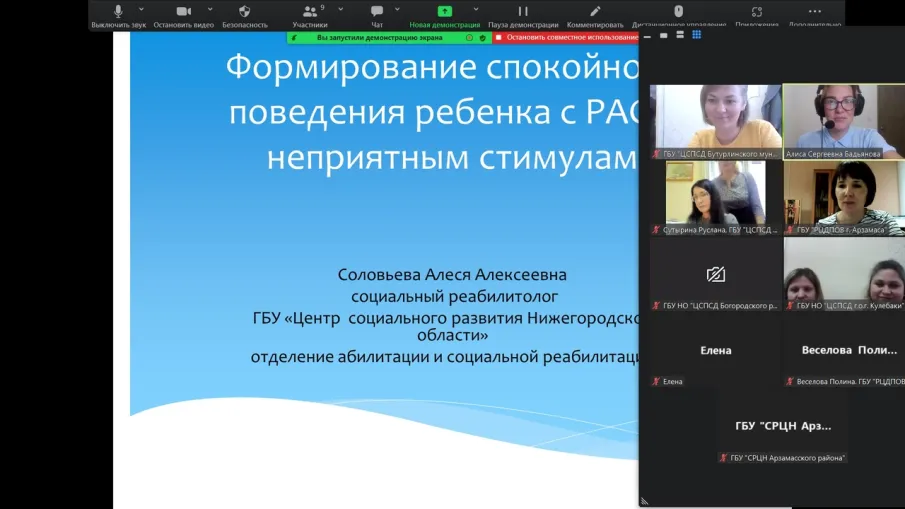905x509 pixels.
Task: Click info circle icon in green sharing bar
Action: click(x=469, y=38)
